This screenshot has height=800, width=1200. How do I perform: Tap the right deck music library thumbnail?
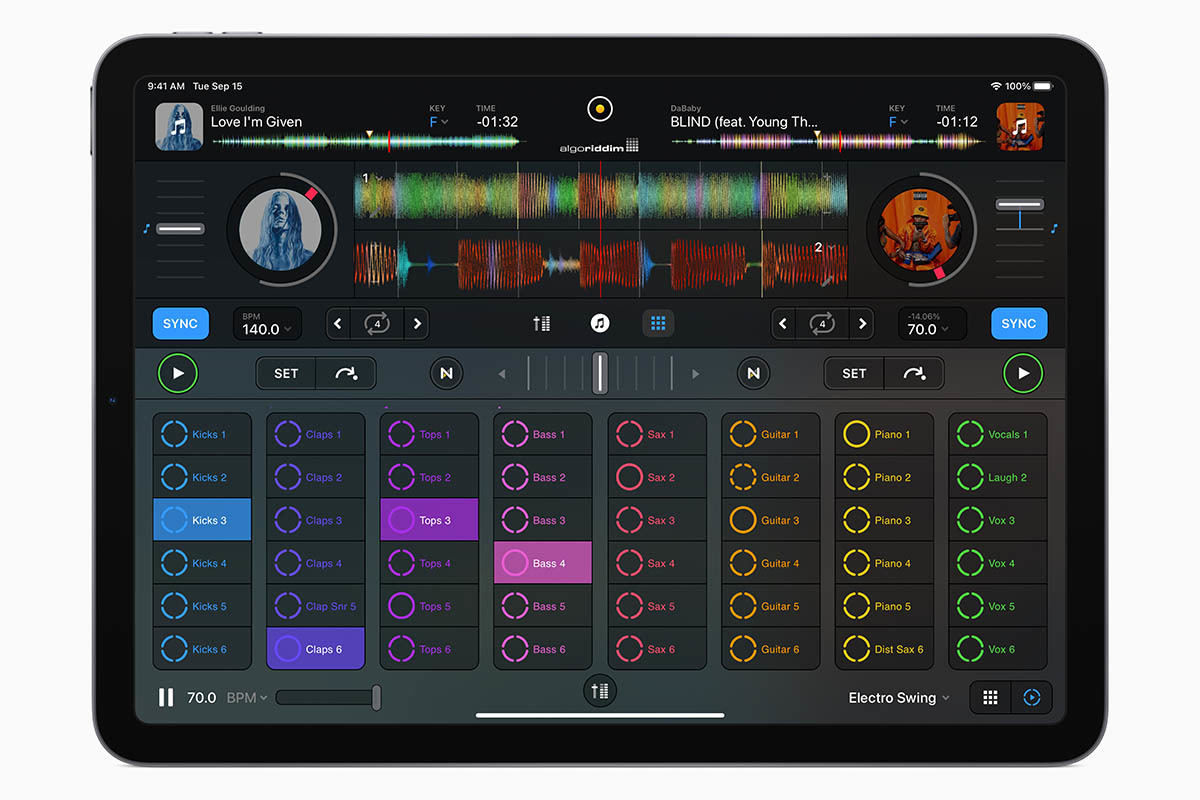pyautogui.click(x=1020, y=127)
